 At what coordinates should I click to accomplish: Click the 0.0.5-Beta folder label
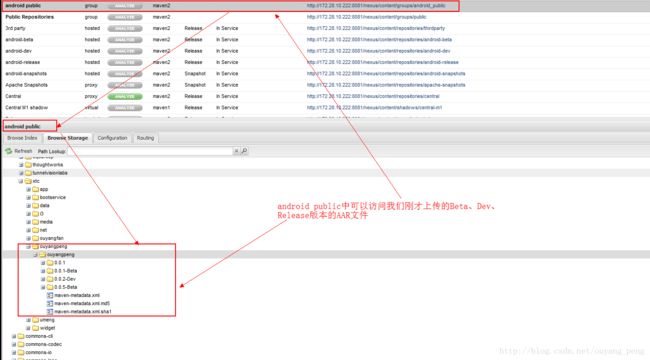tap(65, 287)
